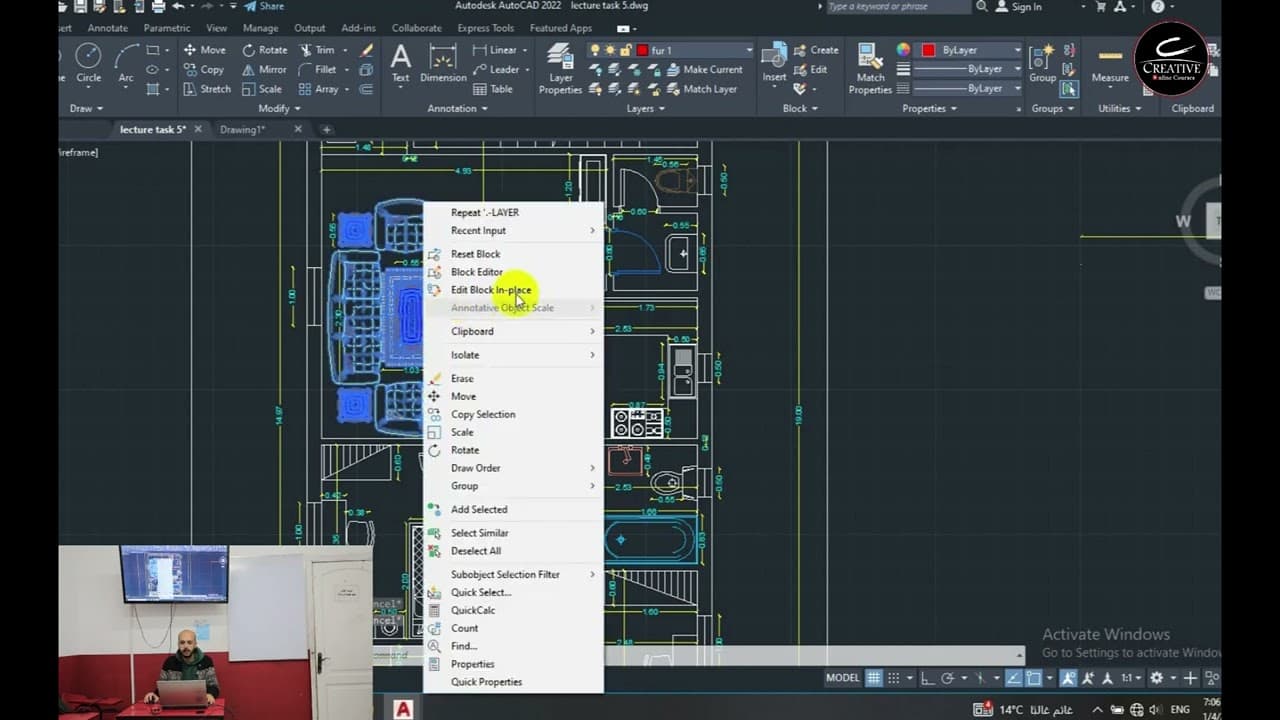Start the Dimension tool

(443, 63)
